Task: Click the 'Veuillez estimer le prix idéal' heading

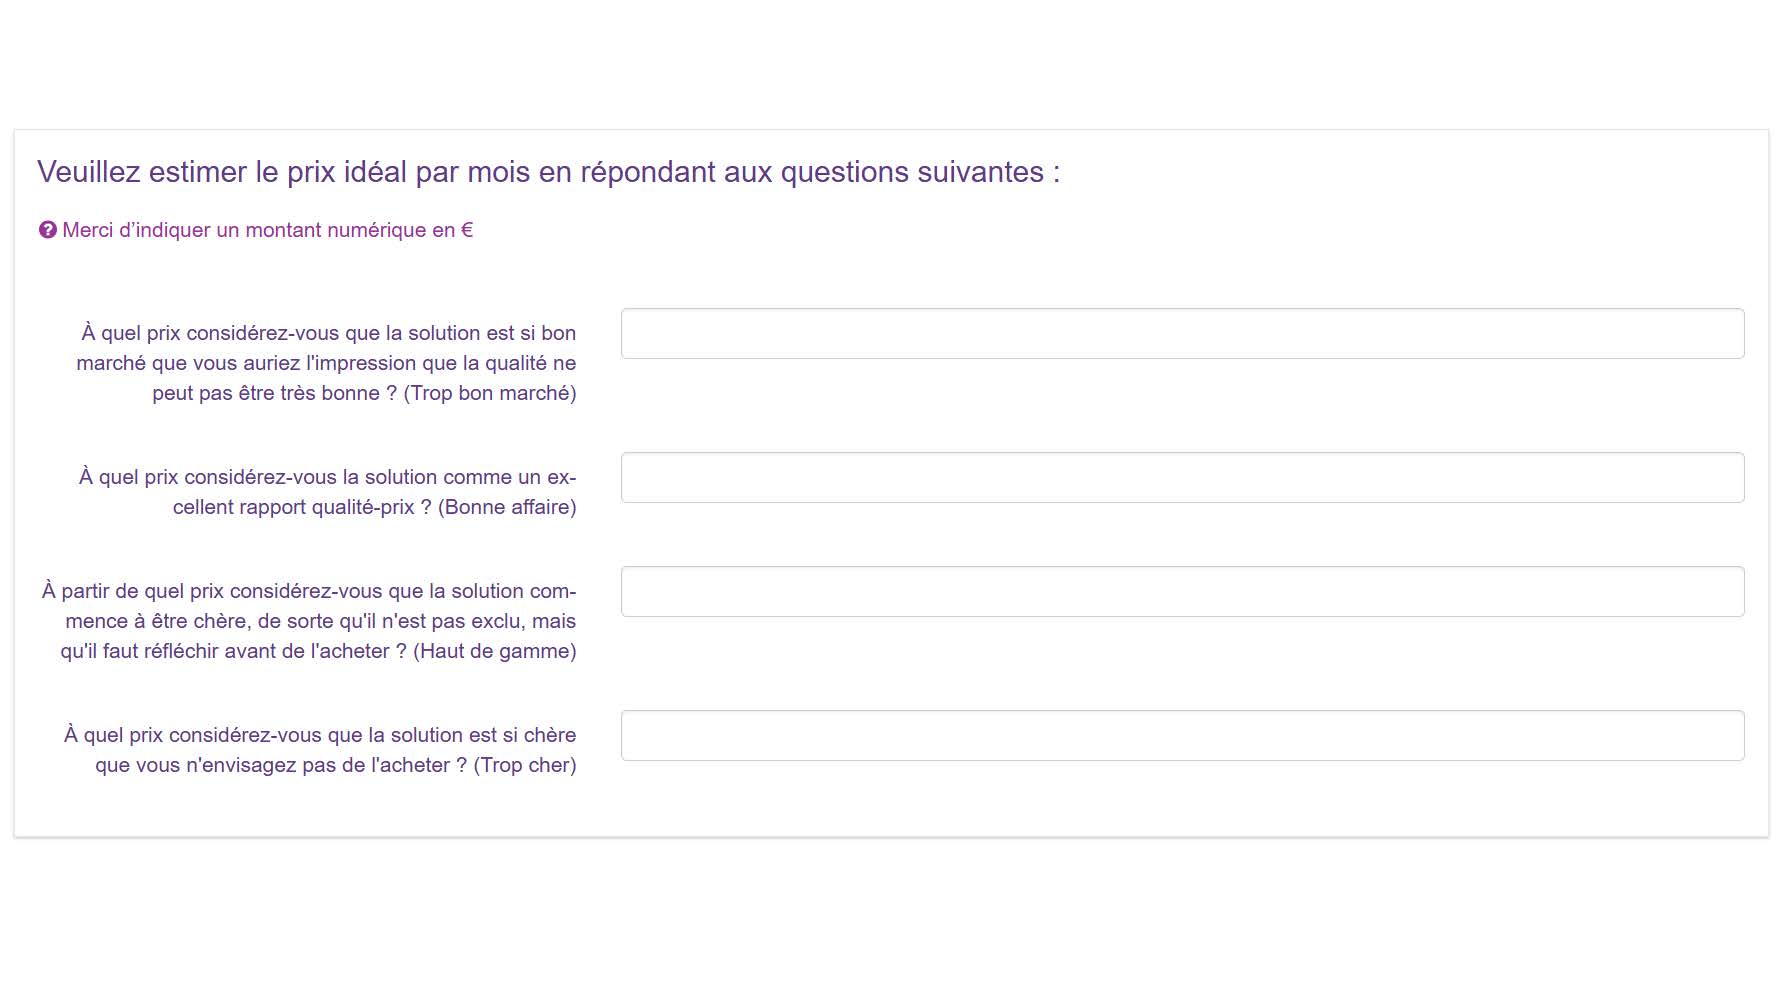Action: pos(548,172)
